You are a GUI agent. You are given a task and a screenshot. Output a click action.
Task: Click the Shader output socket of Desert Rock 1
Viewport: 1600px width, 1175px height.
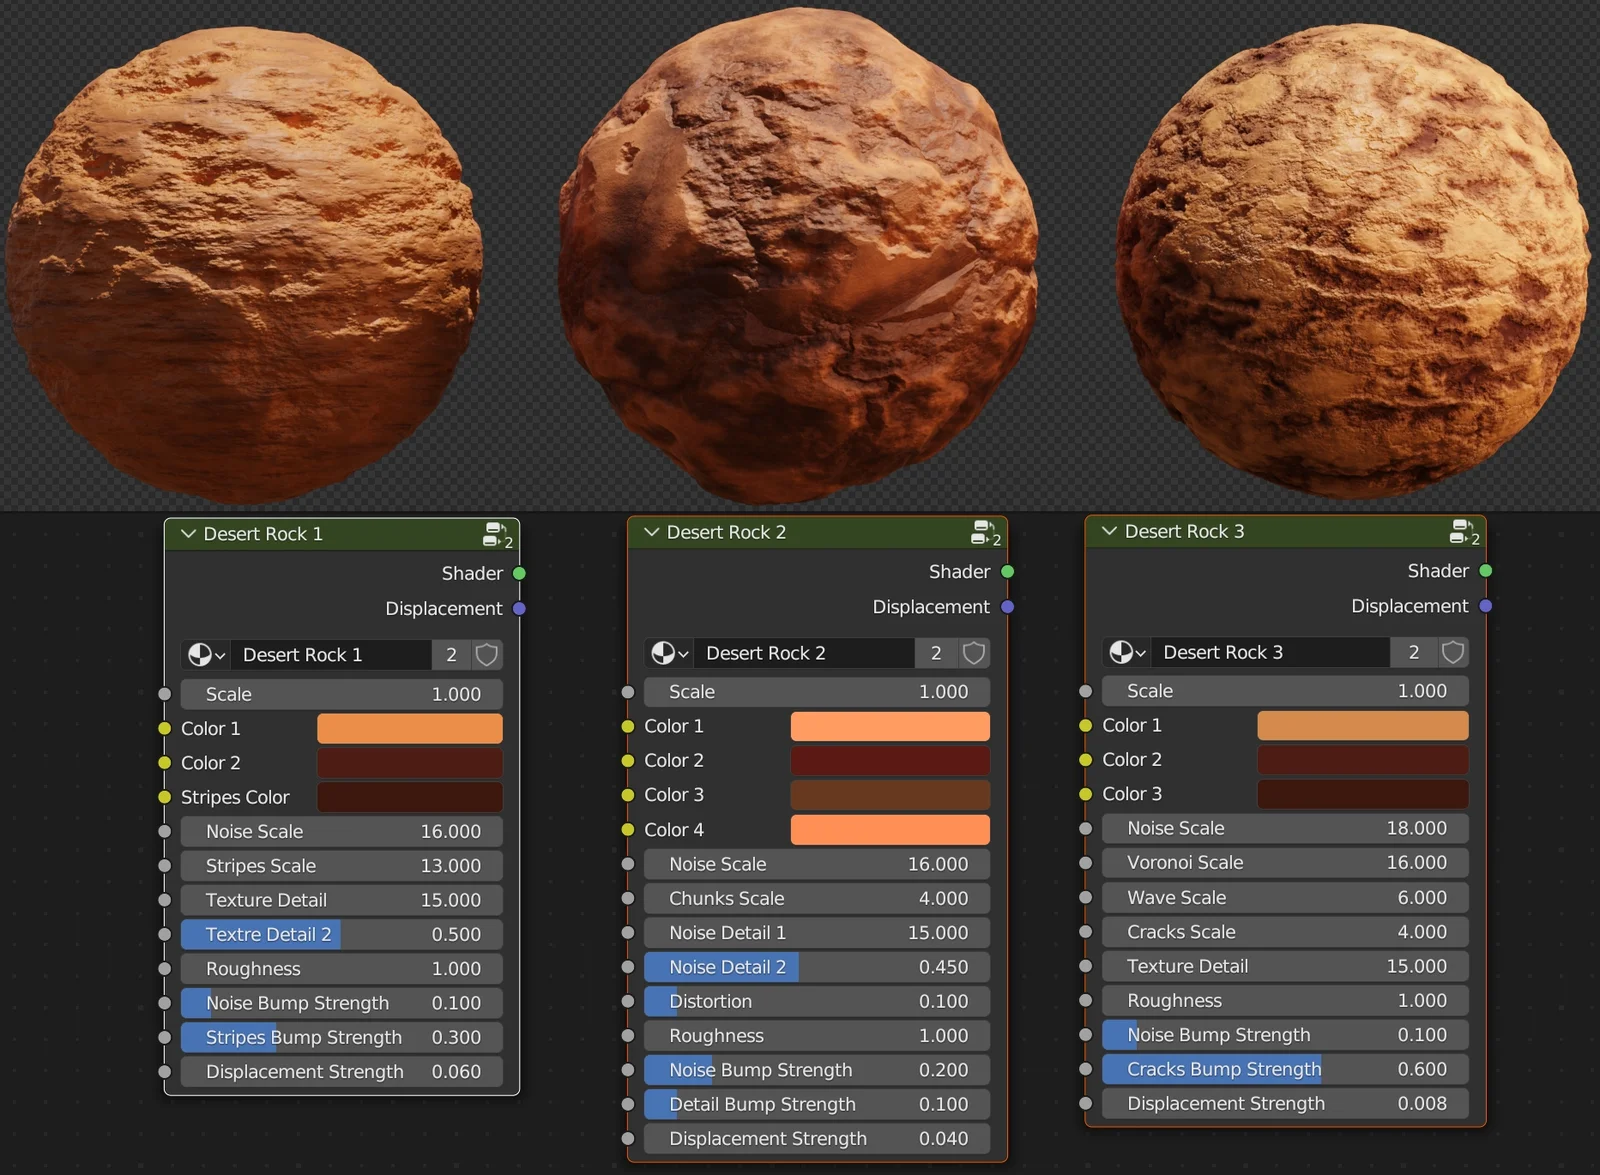point(518,573)
